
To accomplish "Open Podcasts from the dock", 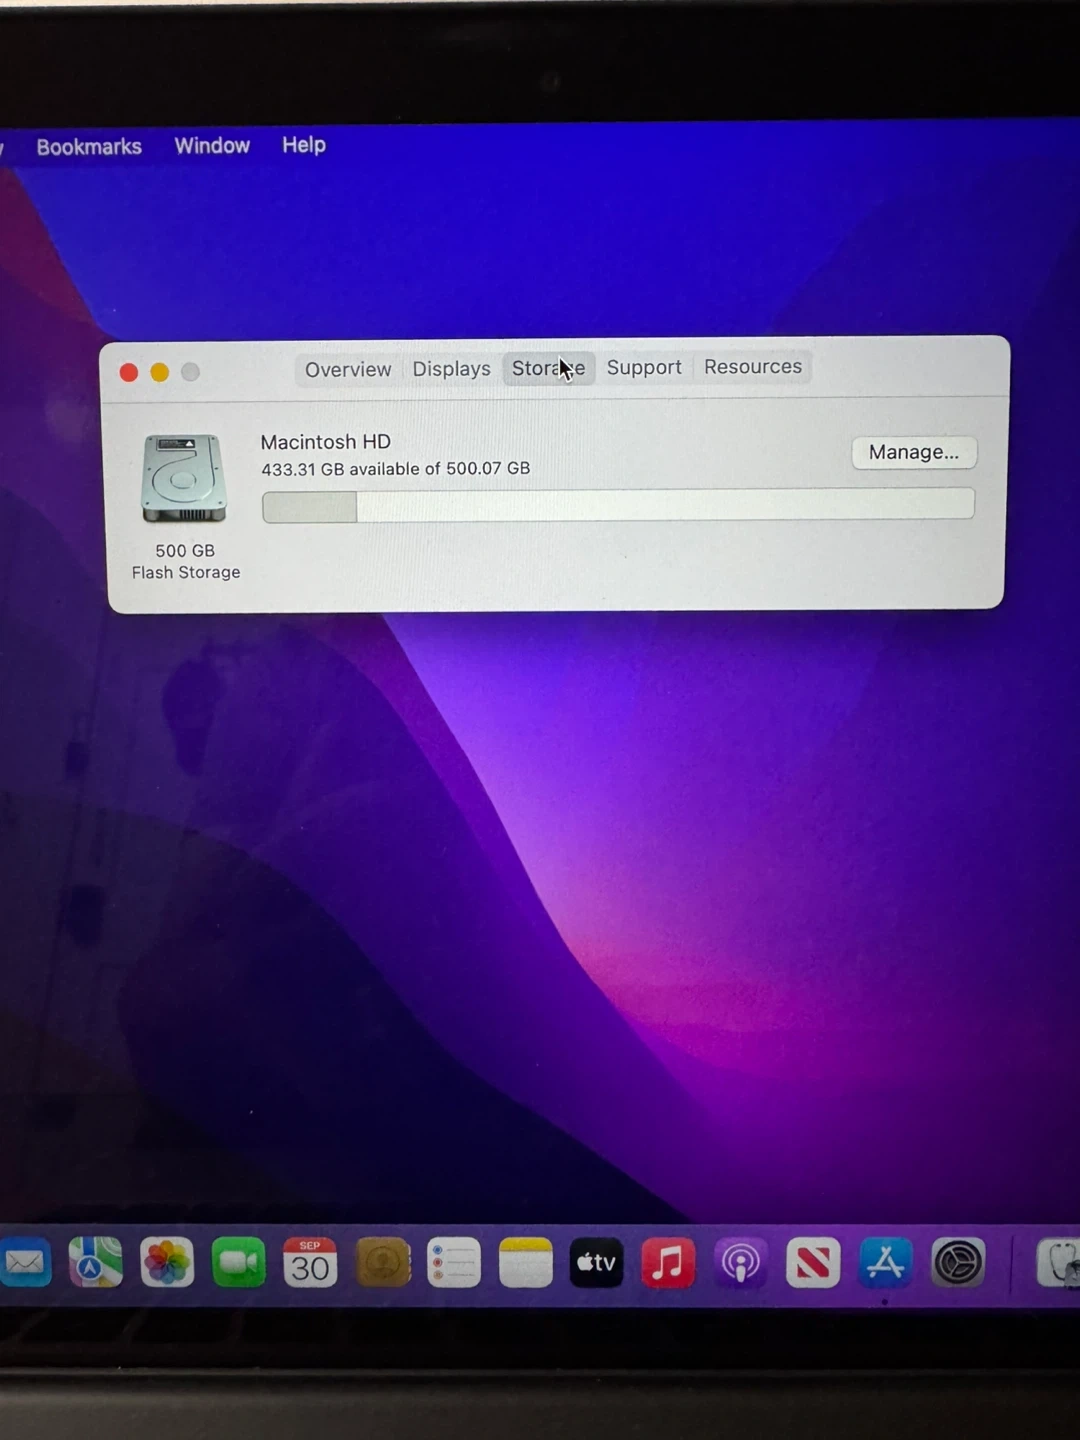I will coord(740,1263).
